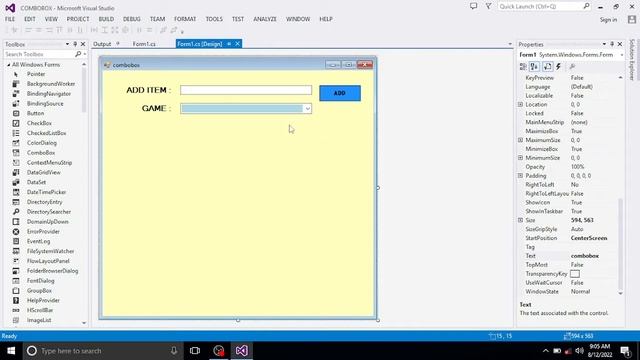Collapse All Windows Forms group
Screen dimensions: 640x360
point(8,64)
